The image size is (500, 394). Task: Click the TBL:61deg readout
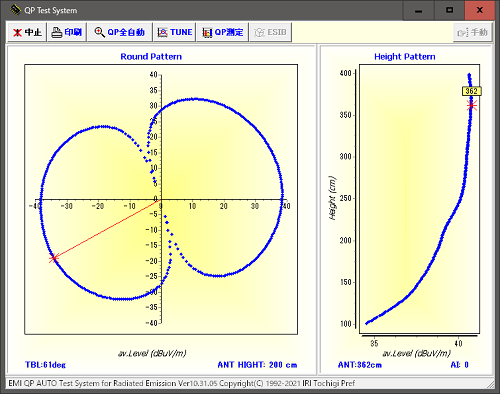coord(45,365)
